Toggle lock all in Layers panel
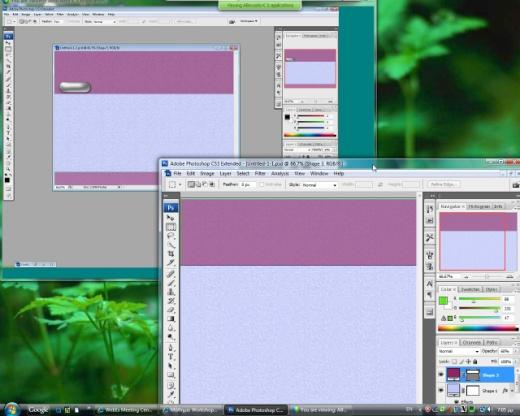 [x=475, y=361]
